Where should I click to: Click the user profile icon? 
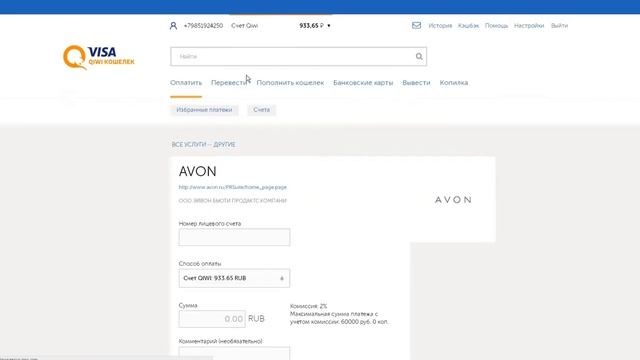(x=173, y=26)
